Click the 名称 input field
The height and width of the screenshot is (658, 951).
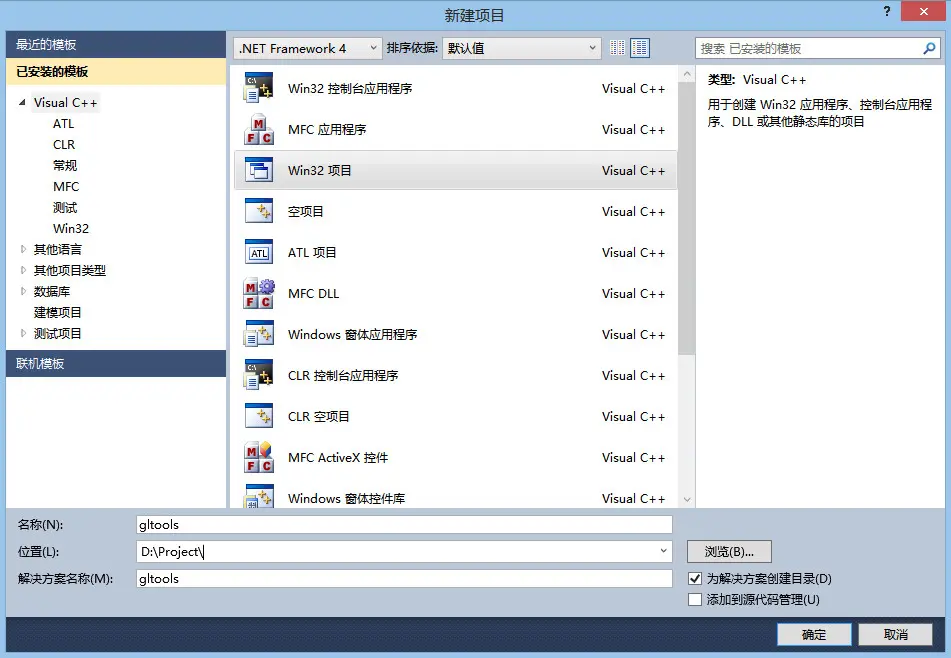[405, 525]
